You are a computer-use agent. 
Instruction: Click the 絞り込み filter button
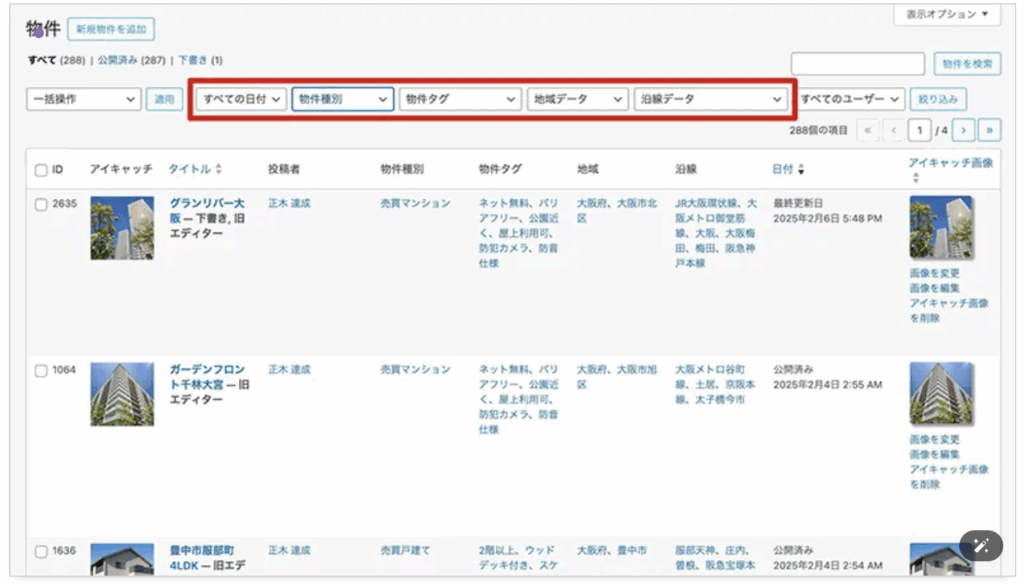[938, 99]
